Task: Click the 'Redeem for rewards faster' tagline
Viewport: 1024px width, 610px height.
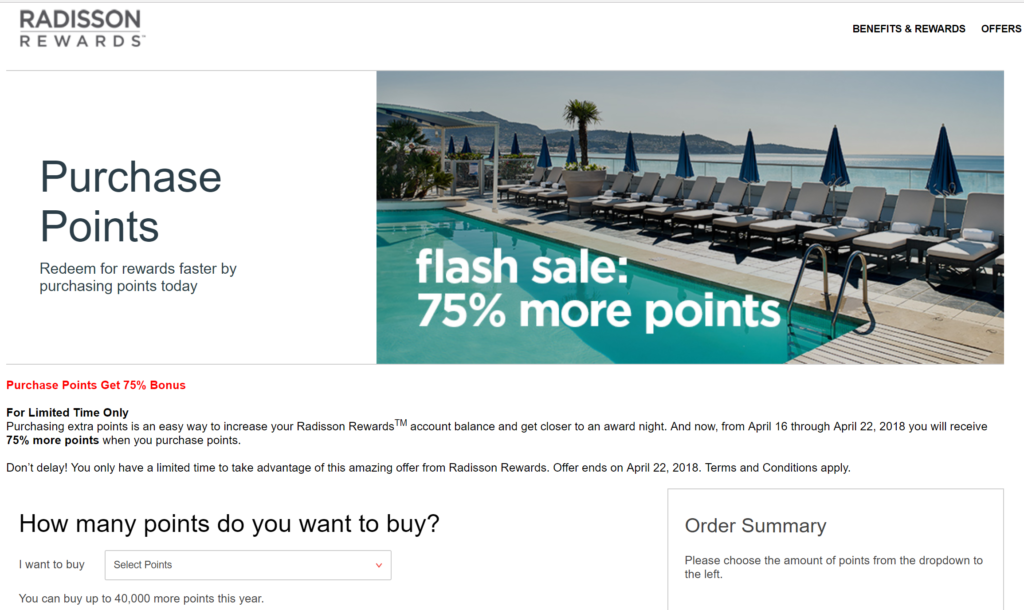Action: (x=139, y=277)
